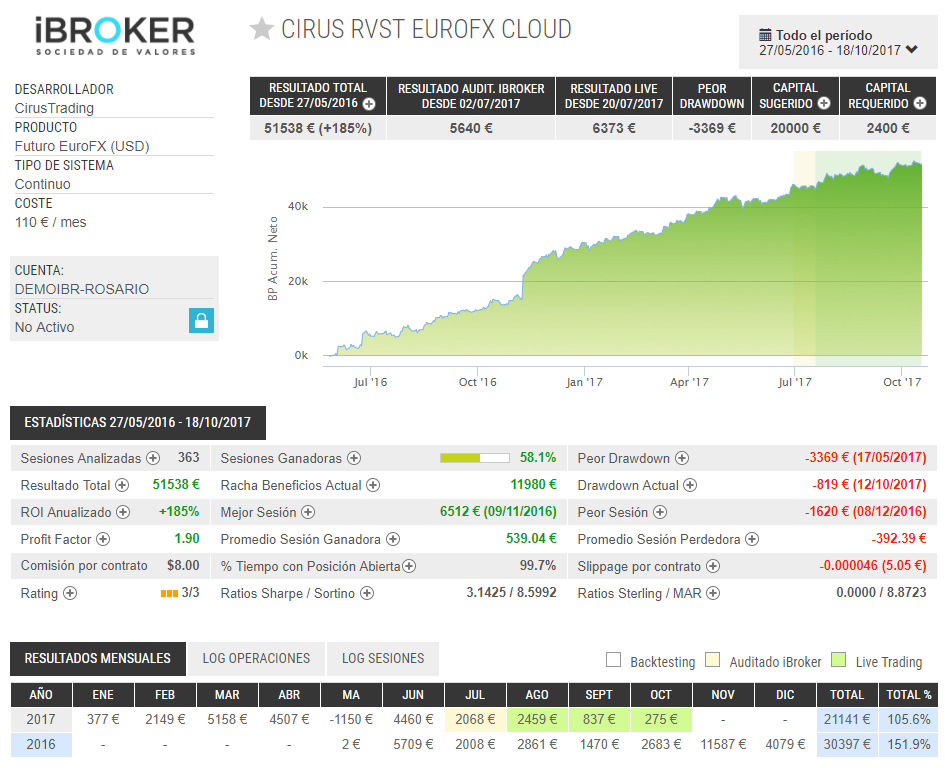The image size is (945, 768).
Task: Click the TOTAL % column header
Action: coord(908,694)
